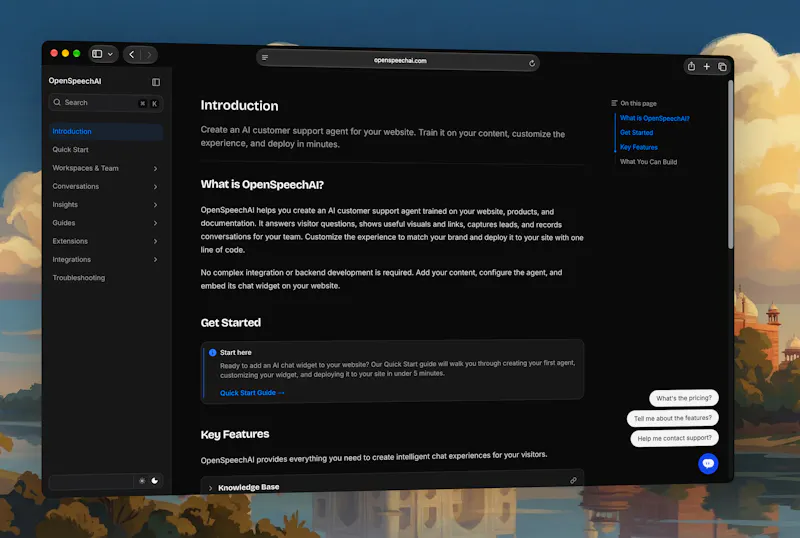Open the Conversations section
The width and height of the screenshot is (800, 538).
[x=76, y=186]
